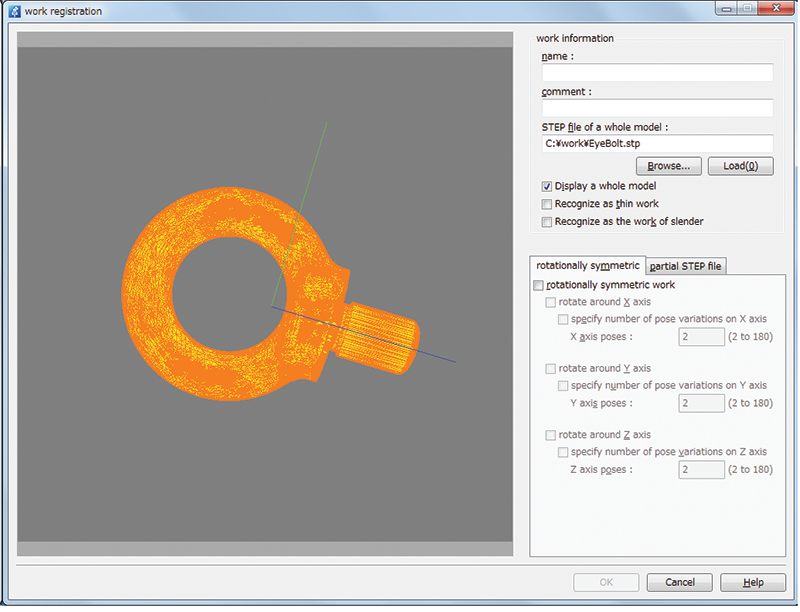
Task: Click the name input field
Action: (x=657, y=73)
